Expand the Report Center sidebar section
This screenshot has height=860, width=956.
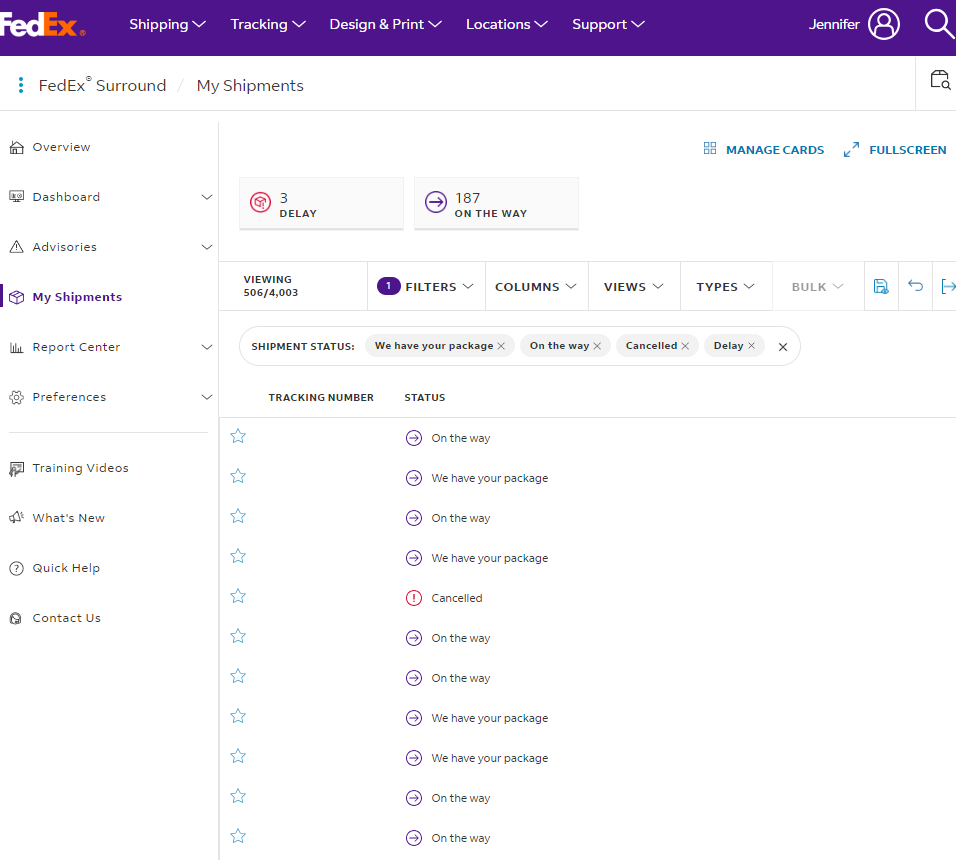pyautogui.click(x=207, y=347)
